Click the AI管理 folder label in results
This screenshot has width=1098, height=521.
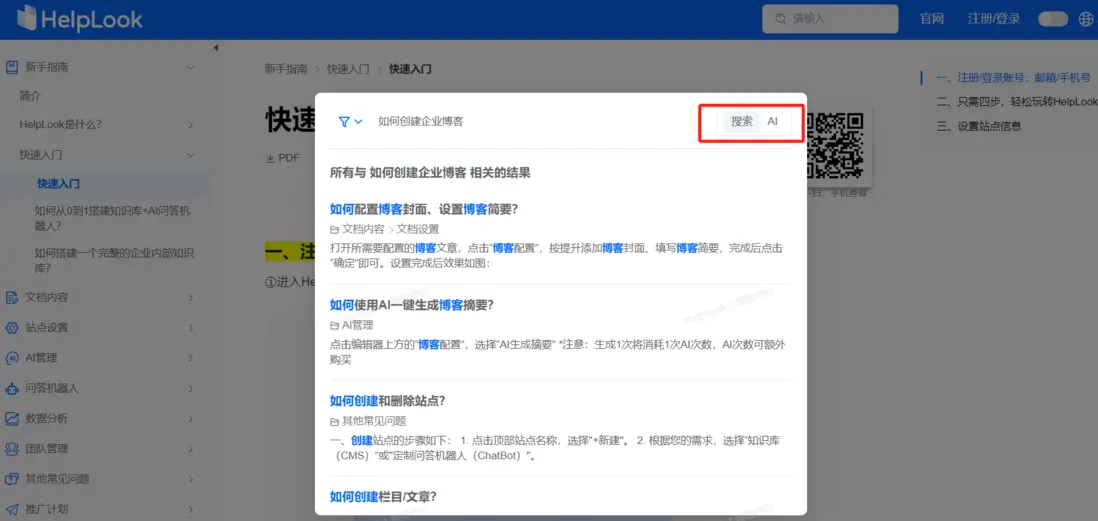point(352,325)
